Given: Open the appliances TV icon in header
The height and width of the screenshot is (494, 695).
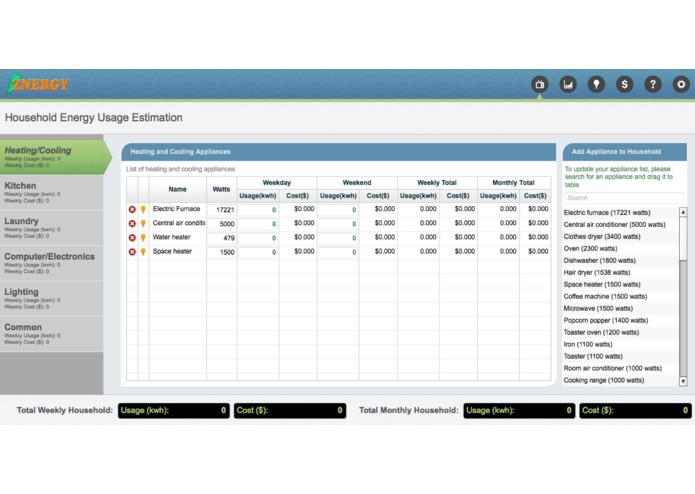Looking at the screenshot, I should click(x=539, y=84).
